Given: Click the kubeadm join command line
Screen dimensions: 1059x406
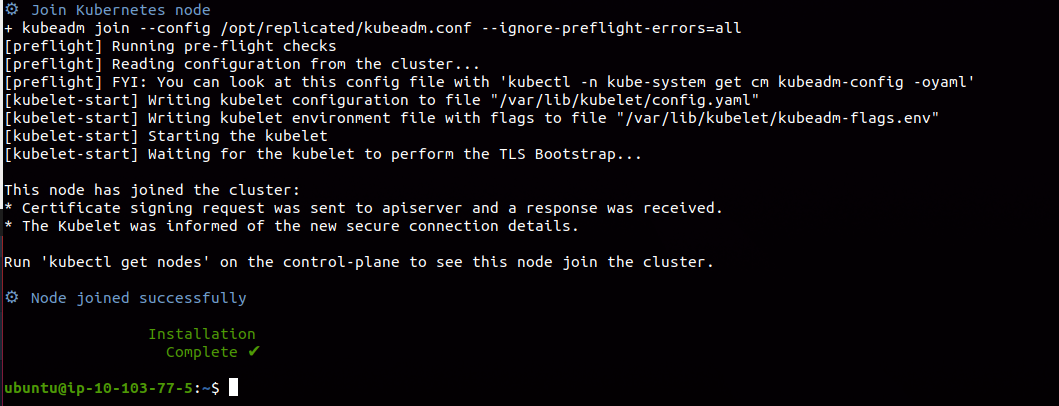Looking at the screenshot, I should 372,28.
